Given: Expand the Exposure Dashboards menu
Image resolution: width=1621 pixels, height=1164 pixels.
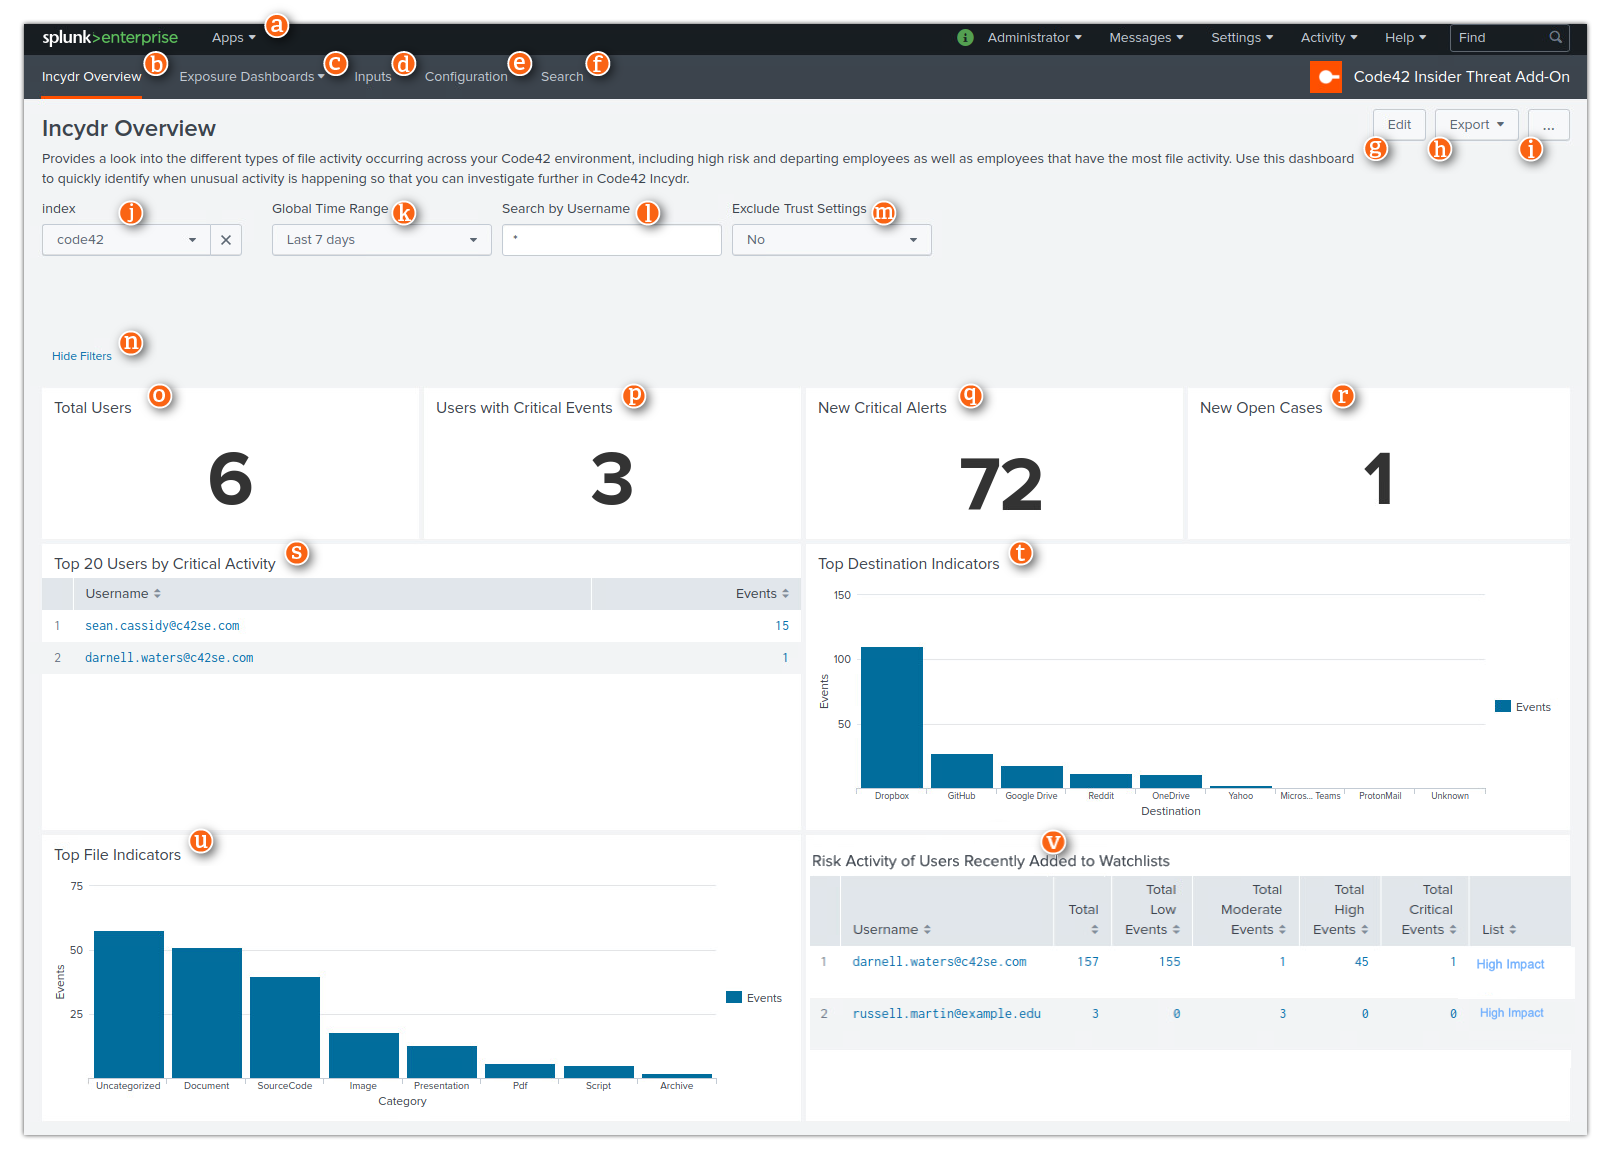Looking at the screenshot, I should 250,76.
